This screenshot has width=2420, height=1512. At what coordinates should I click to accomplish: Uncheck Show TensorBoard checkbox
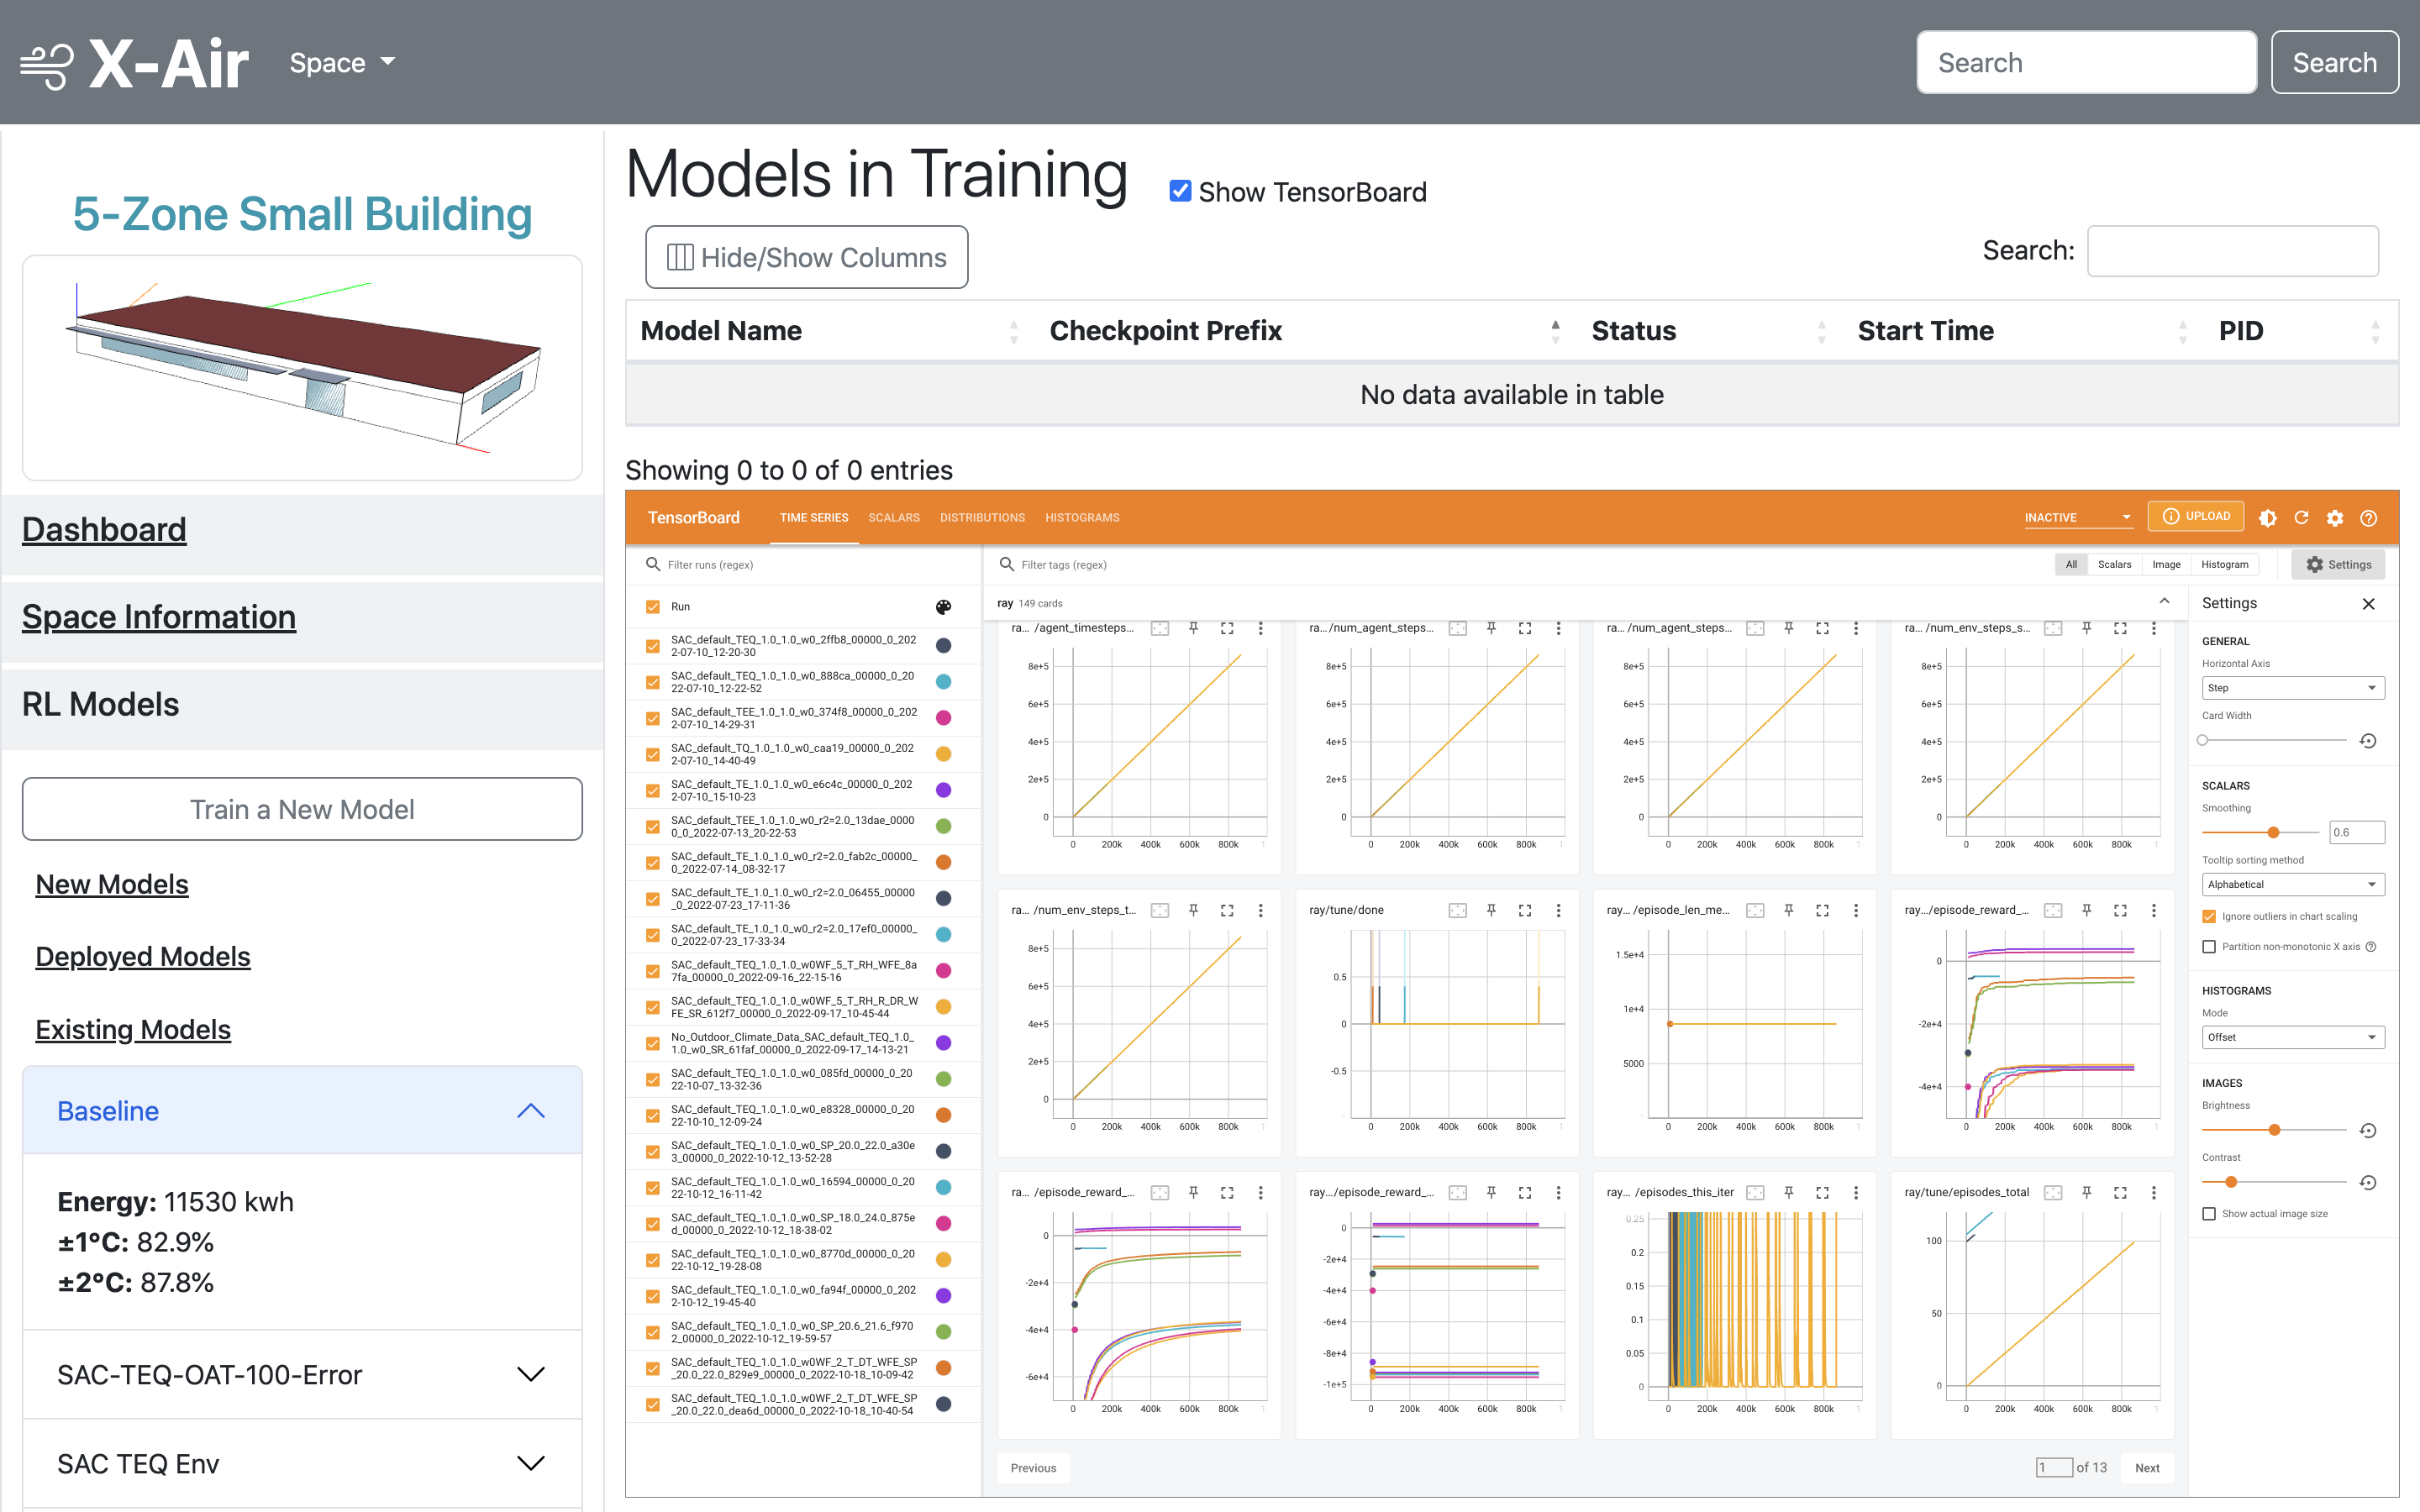(x=1180, y=191)
